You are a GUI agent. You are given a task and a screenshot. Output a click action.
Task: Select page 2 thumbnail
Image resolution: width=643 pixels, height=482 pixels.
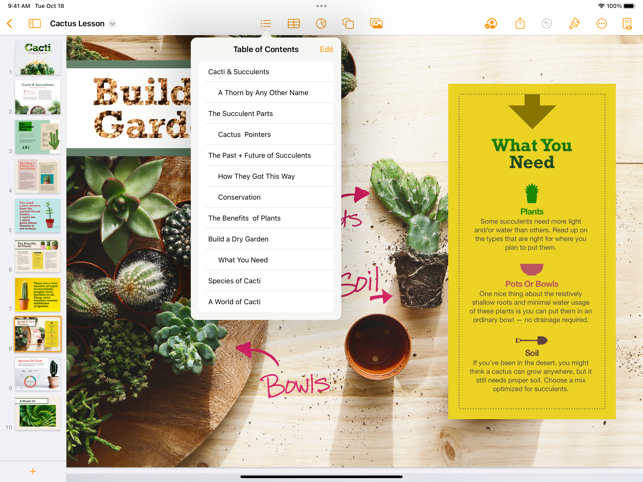point(38,97)
